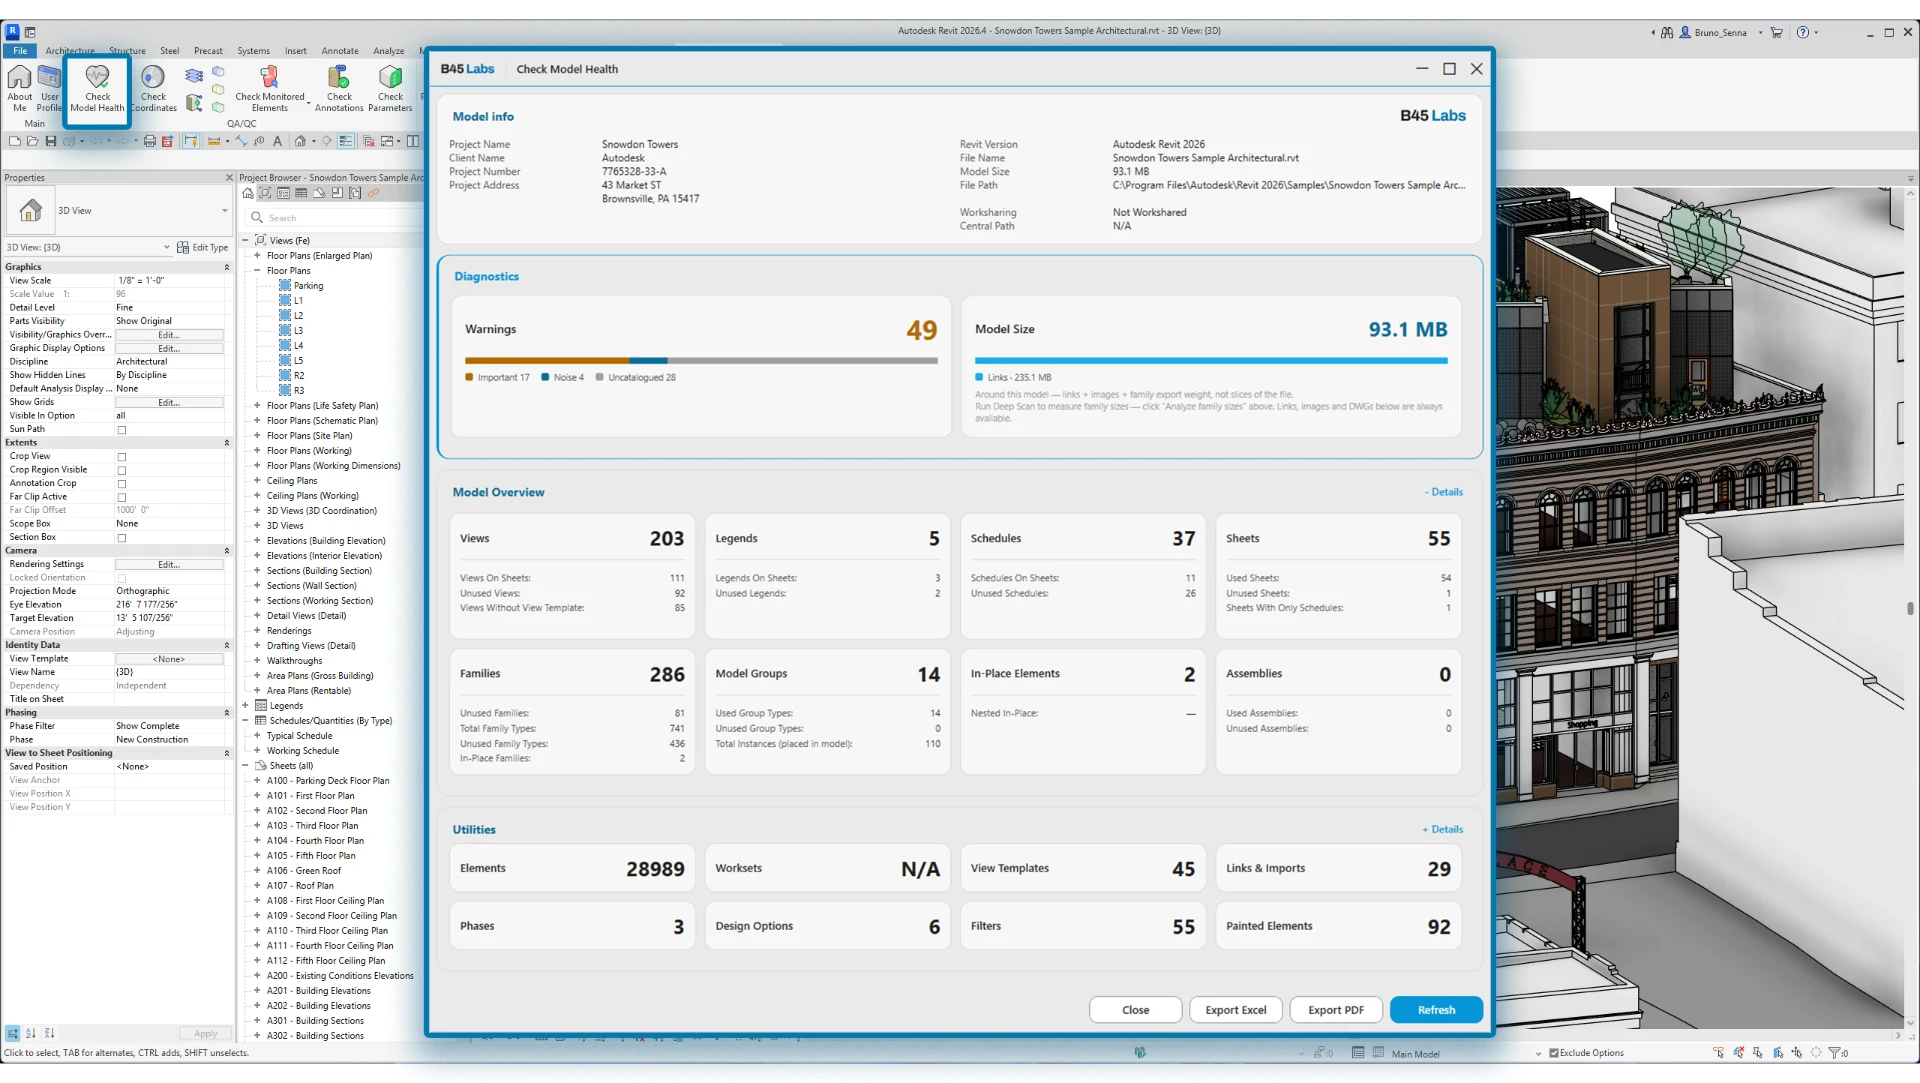Click the Save icon in quick access toolbar
Screen dimensions: 1920x1083
click(51, 141)
